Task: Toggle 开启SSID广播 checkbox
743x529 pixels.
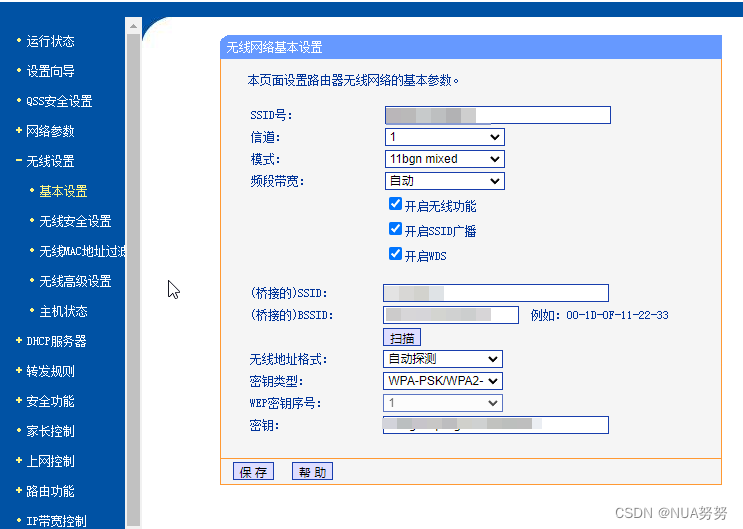Action: (x=395, y=229)
